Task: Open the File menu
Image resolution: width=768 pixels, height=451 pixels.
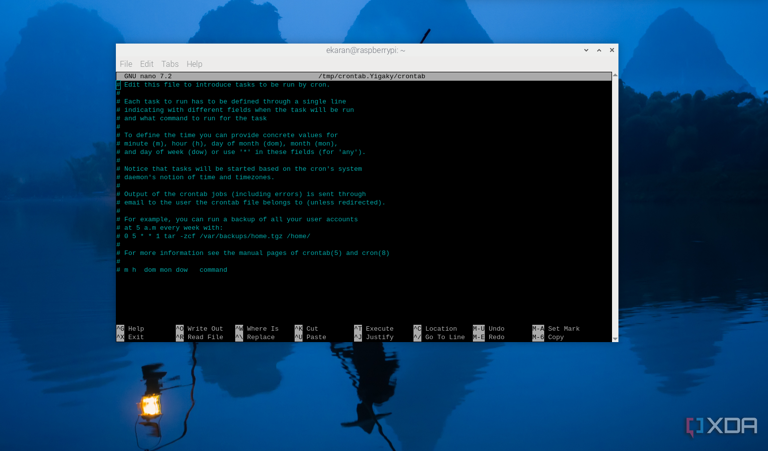Action: click(x=126, y=64)
